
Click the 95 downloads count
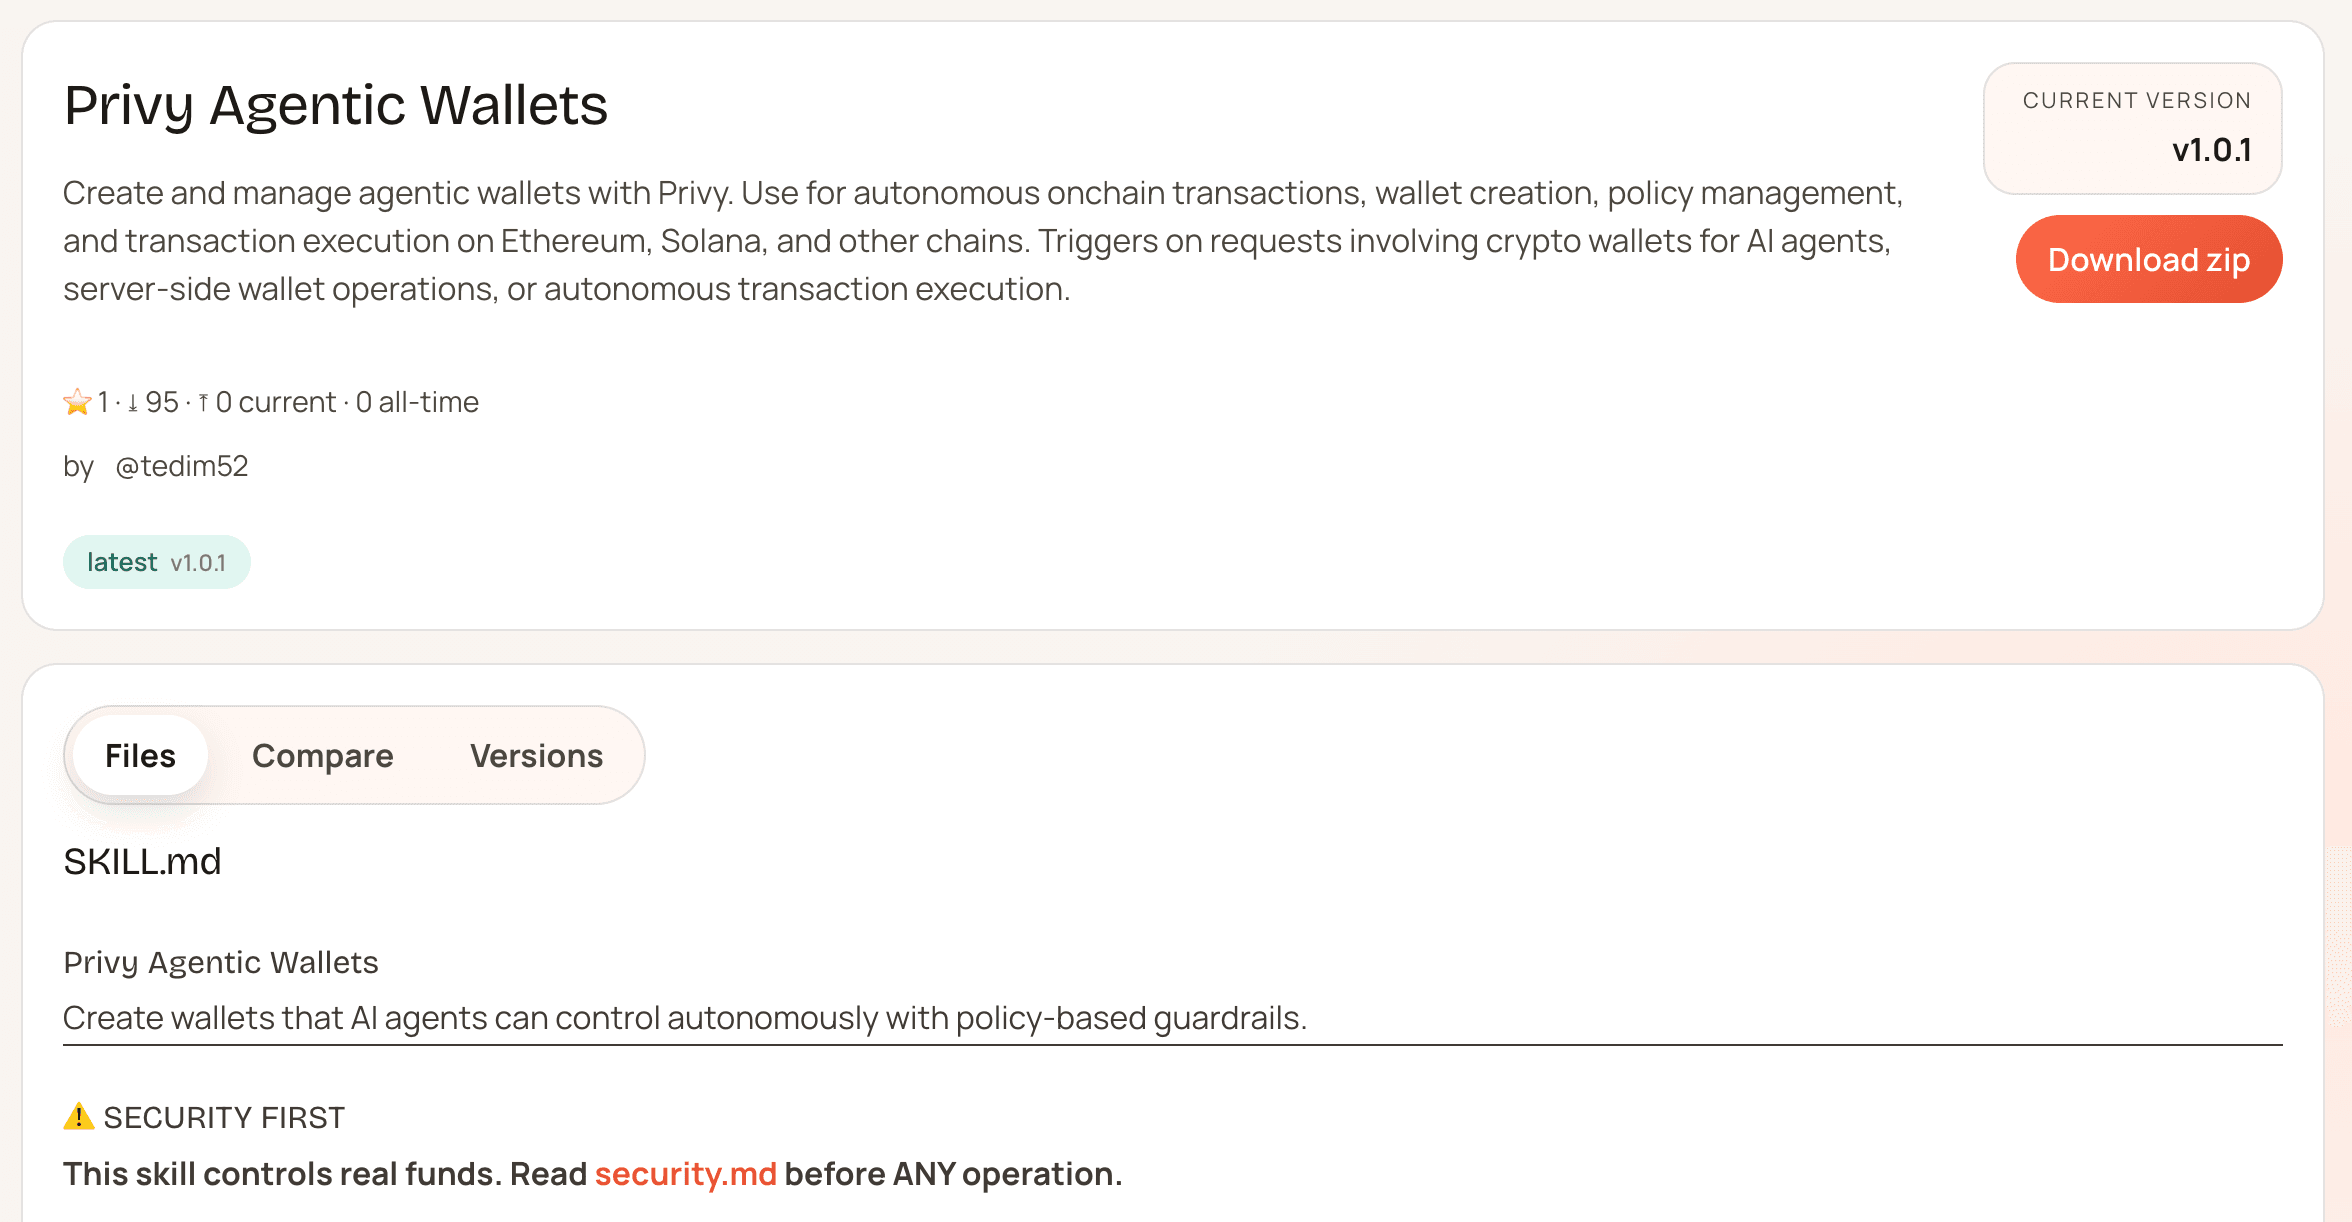coord(162,402)
